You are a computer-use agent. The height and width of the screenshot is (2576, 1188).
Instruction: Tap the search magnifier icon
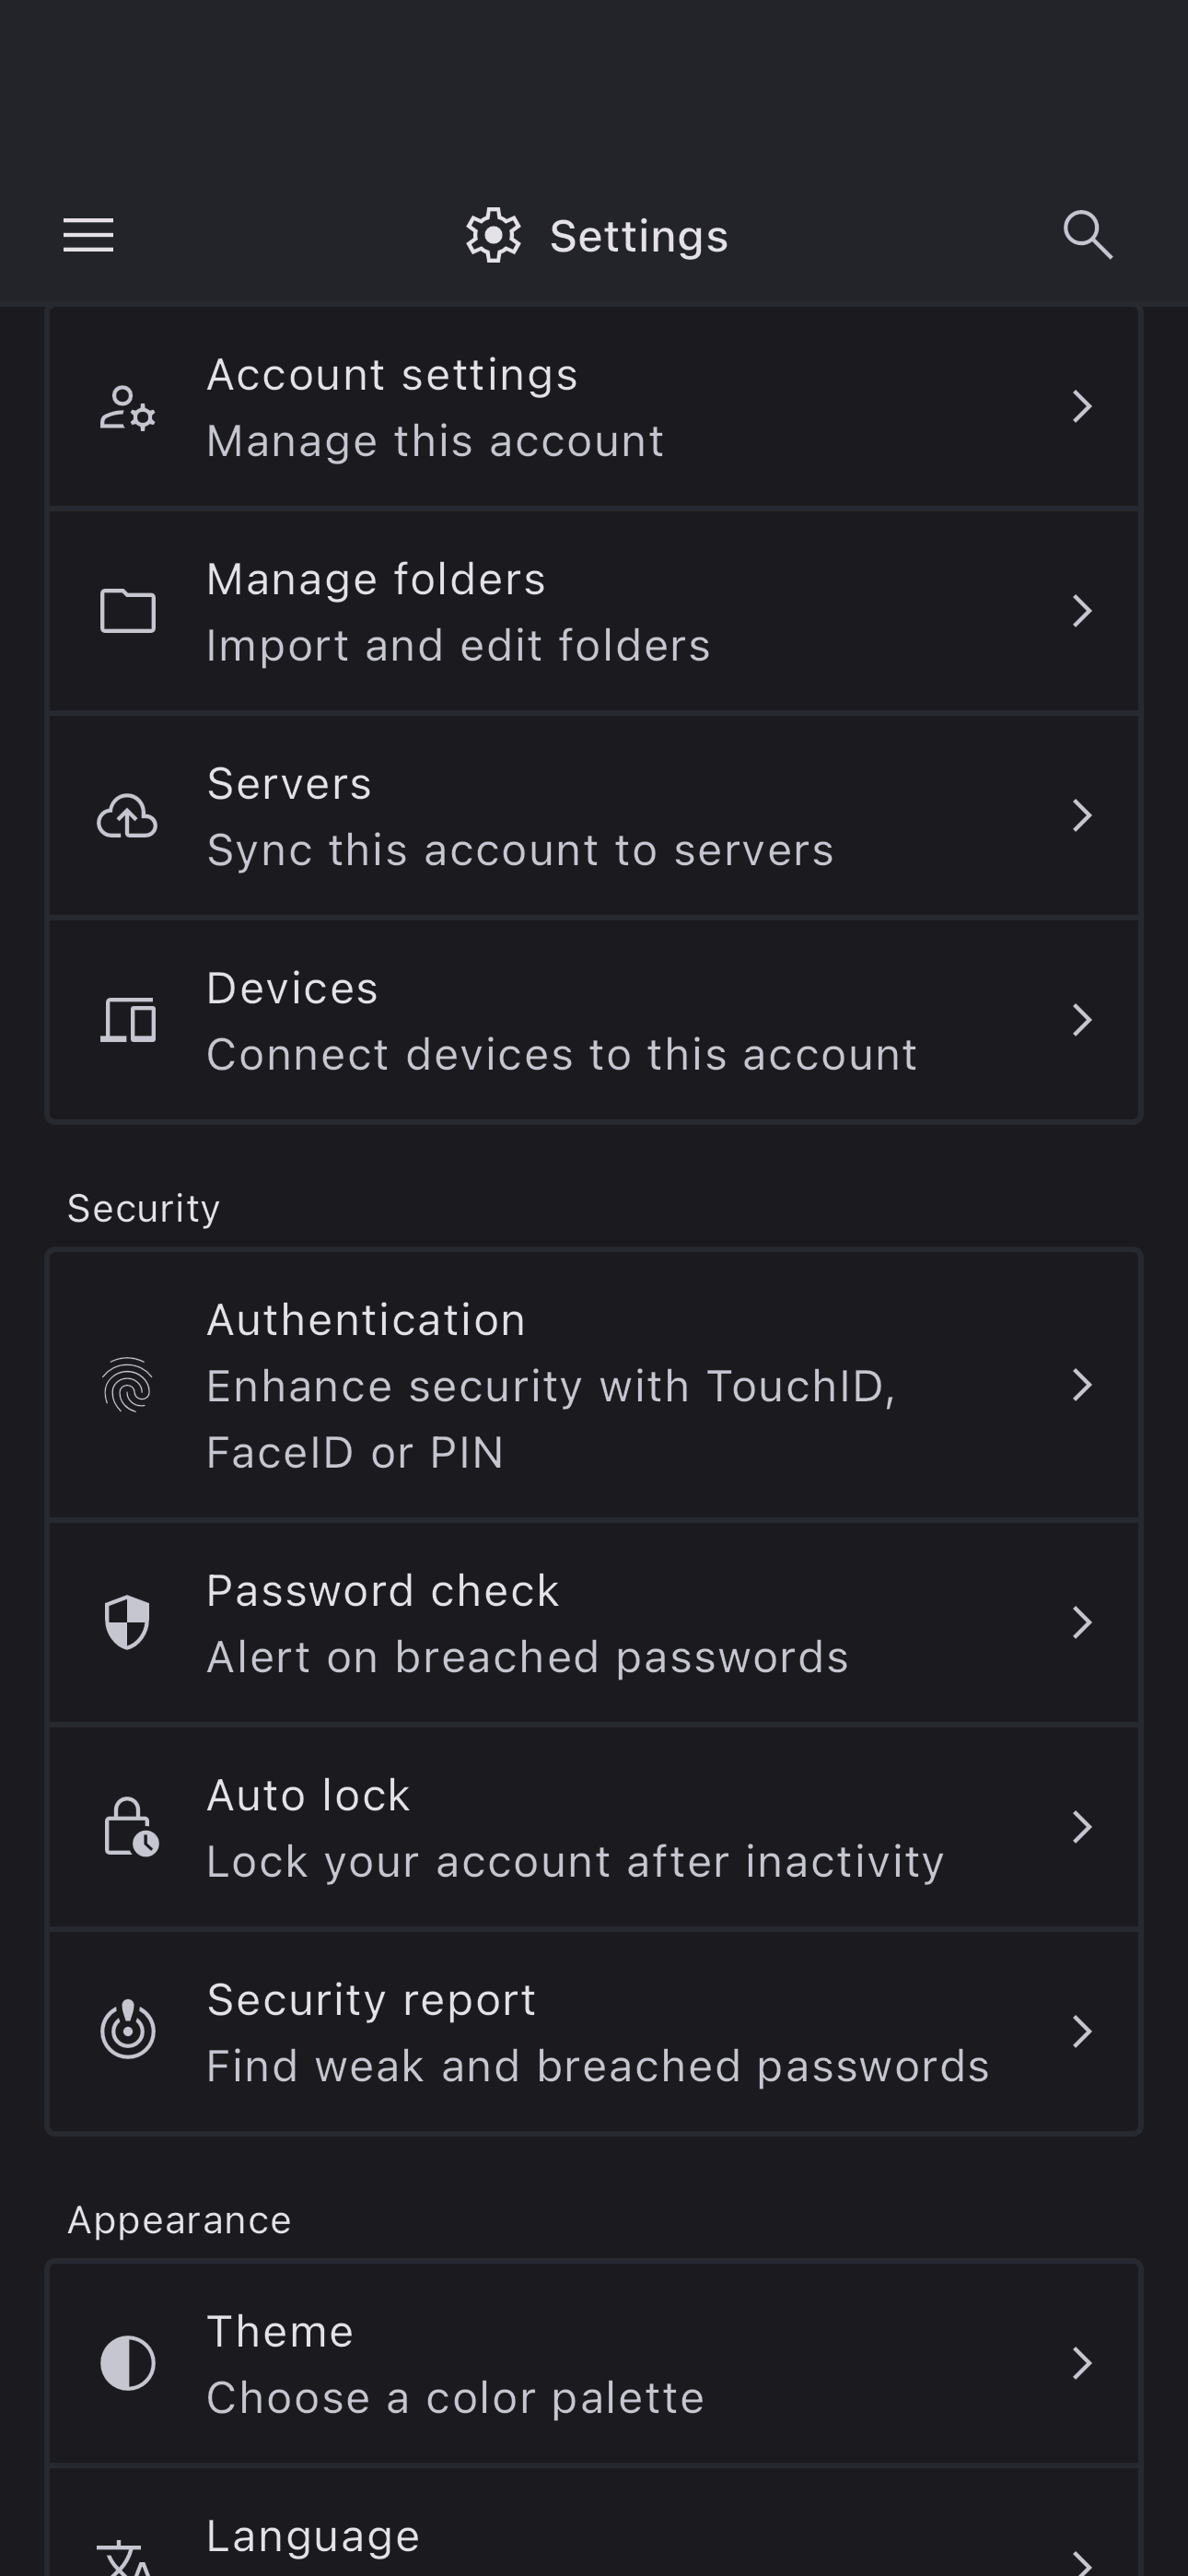pos(1087,236)
